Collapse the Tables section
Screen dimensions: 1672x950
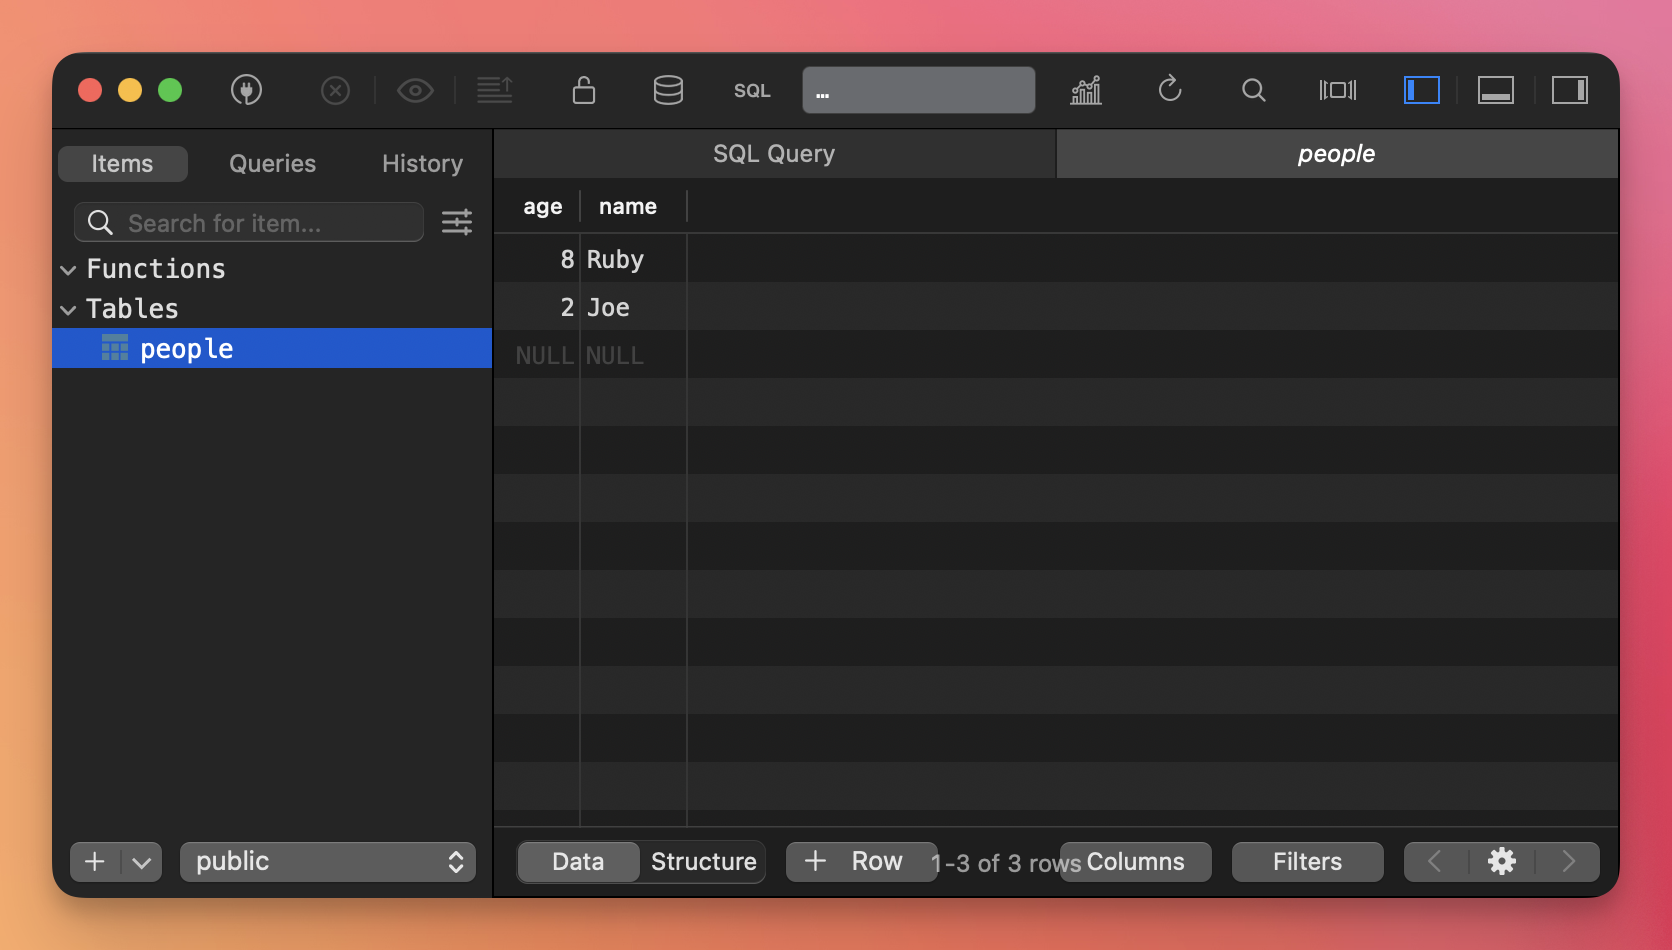tap(69, 310)
